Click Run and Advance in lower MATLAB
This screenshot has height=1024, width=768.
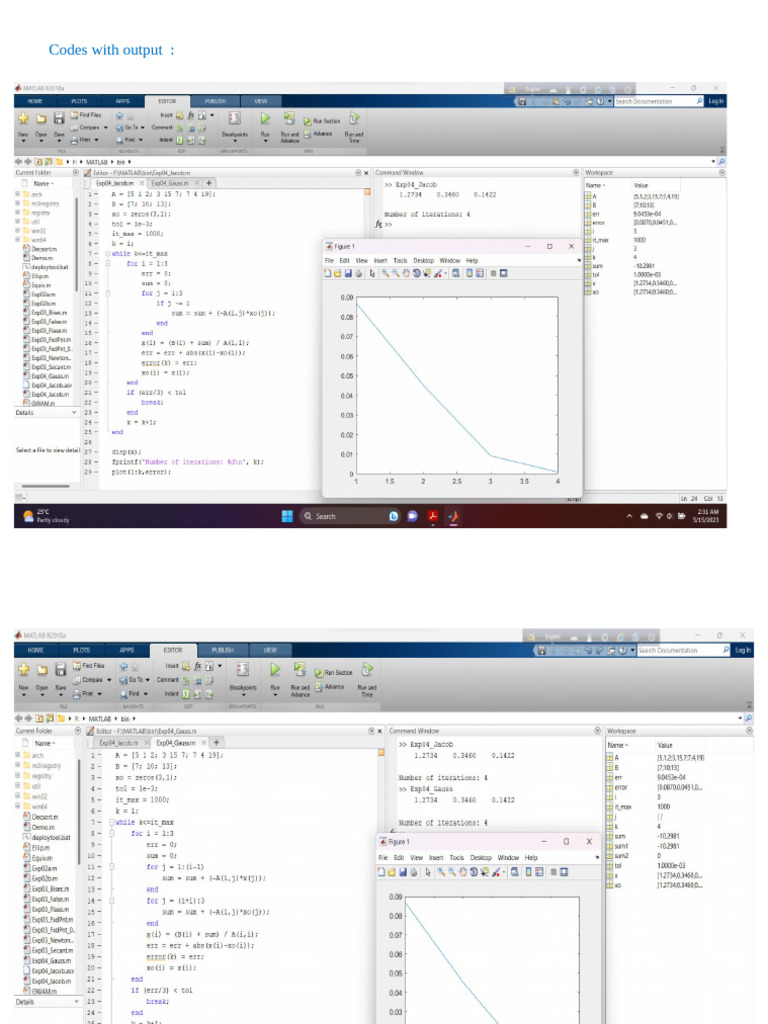(x=300, y=677)
